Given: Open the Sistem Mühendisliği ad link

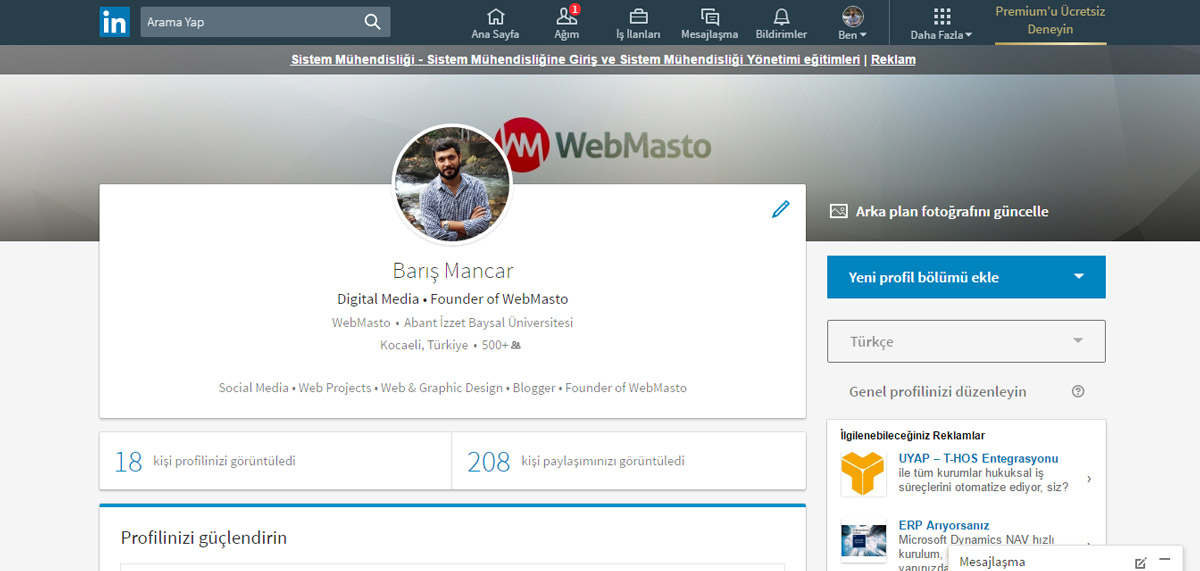Looking at the screenshot, I should [575, 60].
